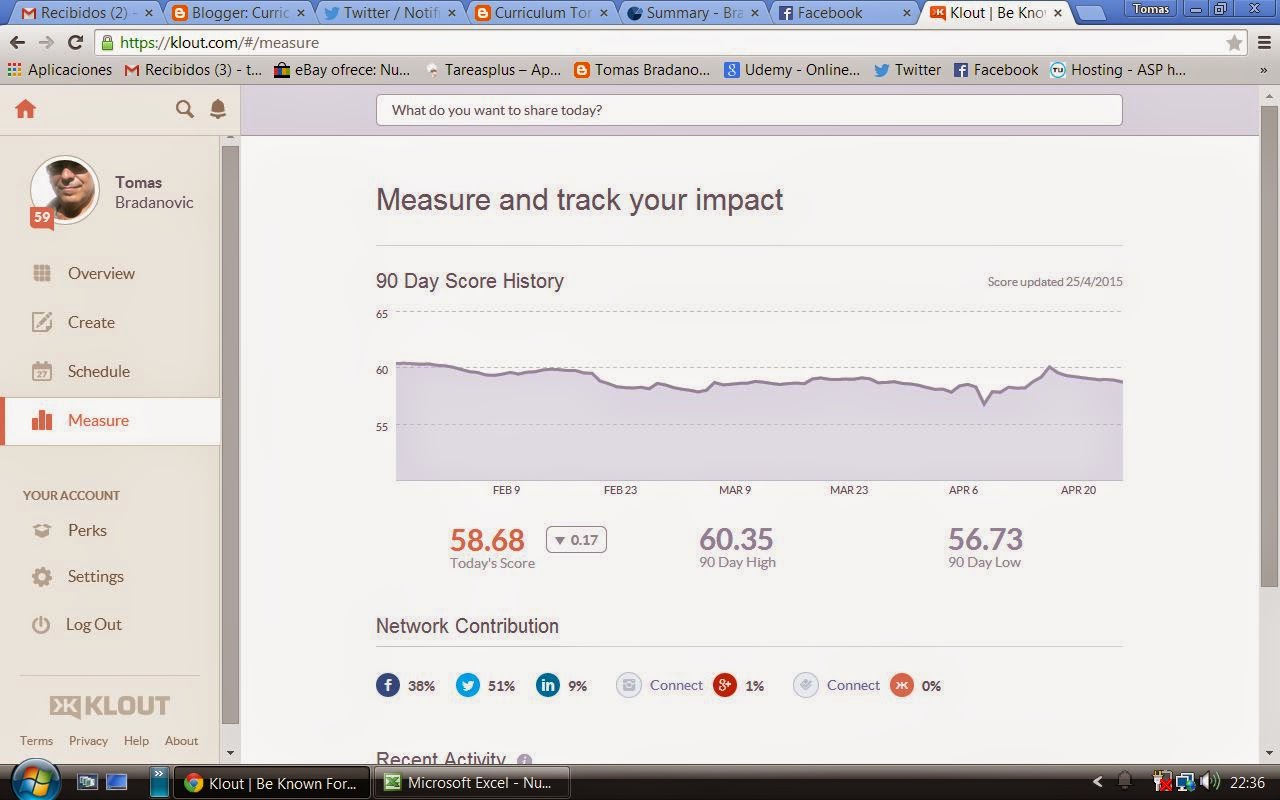Open the score change 0.17 badge

[576, 540]
